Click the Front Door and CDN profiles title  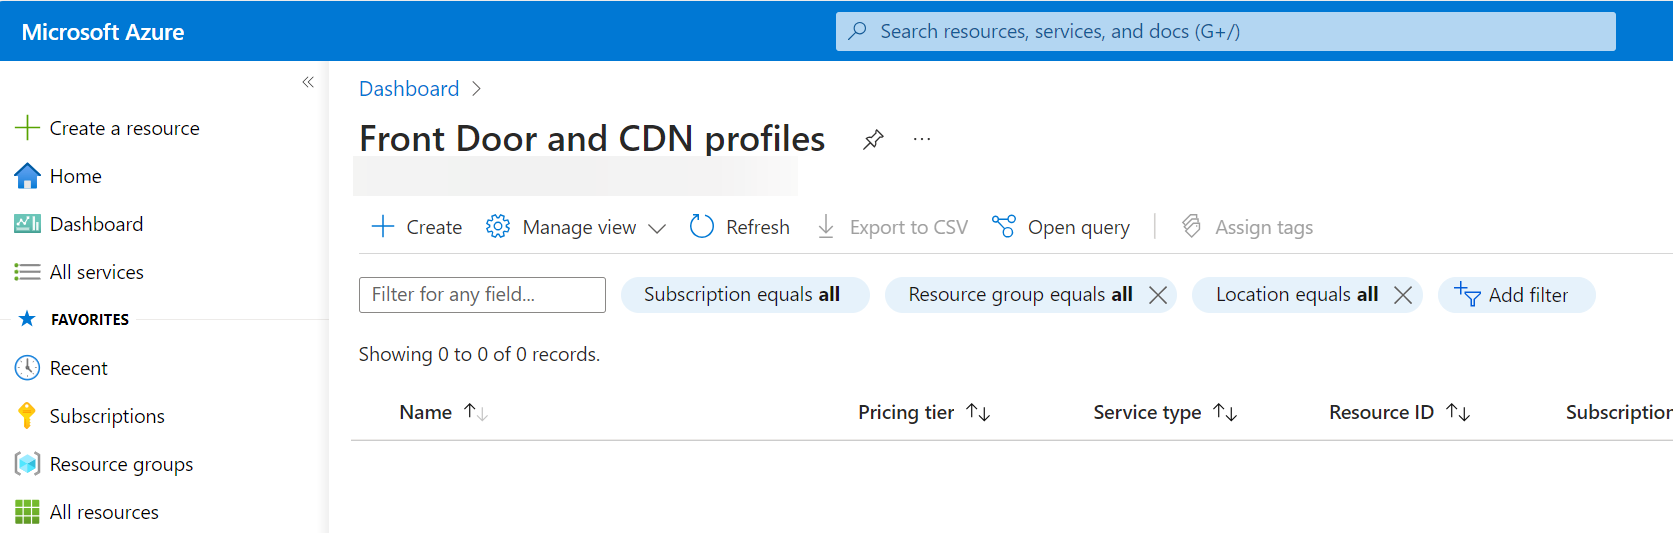(592, 139)
